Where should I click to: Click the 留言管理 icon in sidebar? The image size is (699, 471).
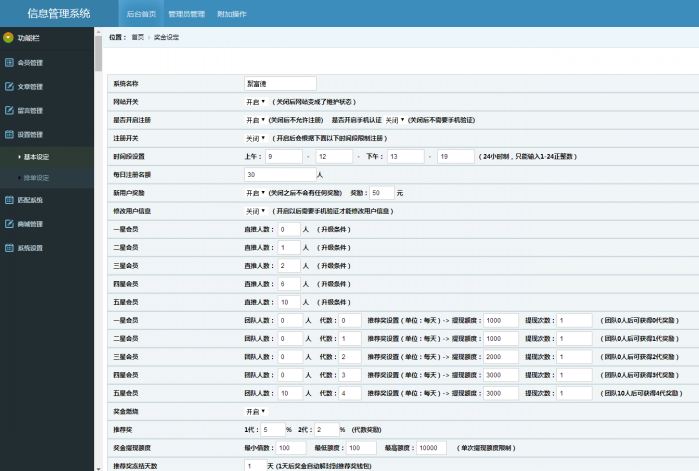[9, 111]
